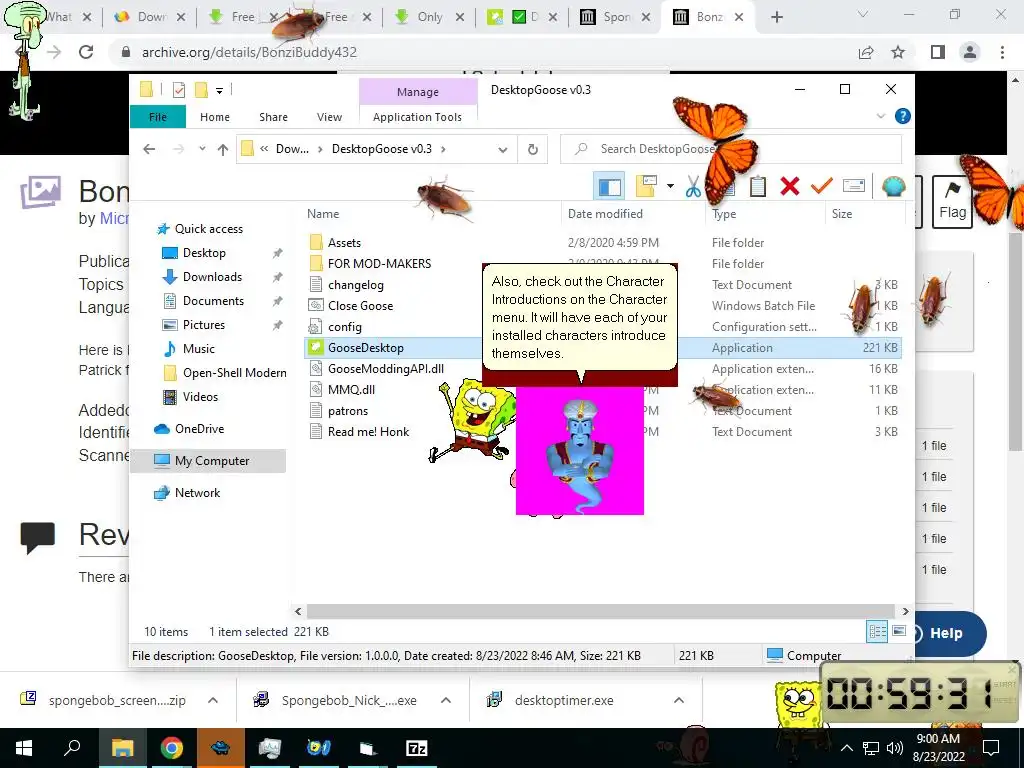
Task: Switch to Details view layout
Action: (x=877, y=632)
